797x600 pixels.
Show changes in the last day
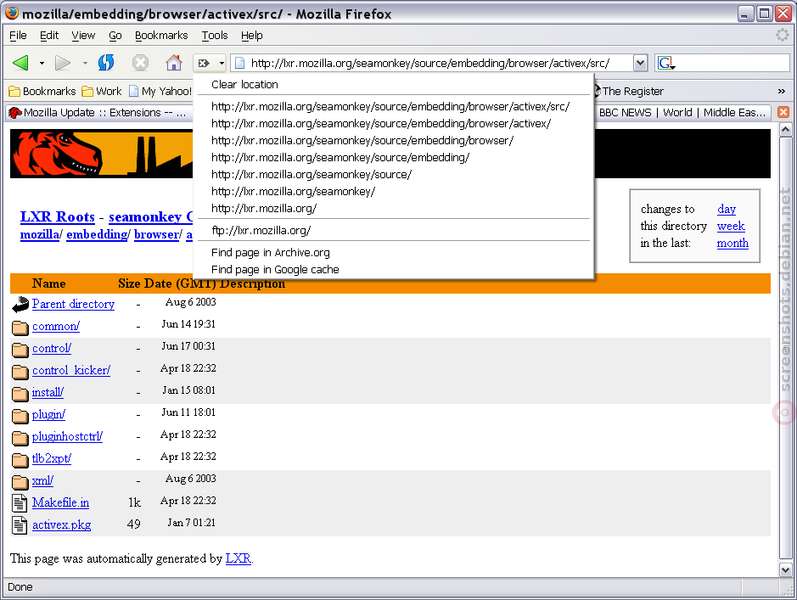[726, 209]
